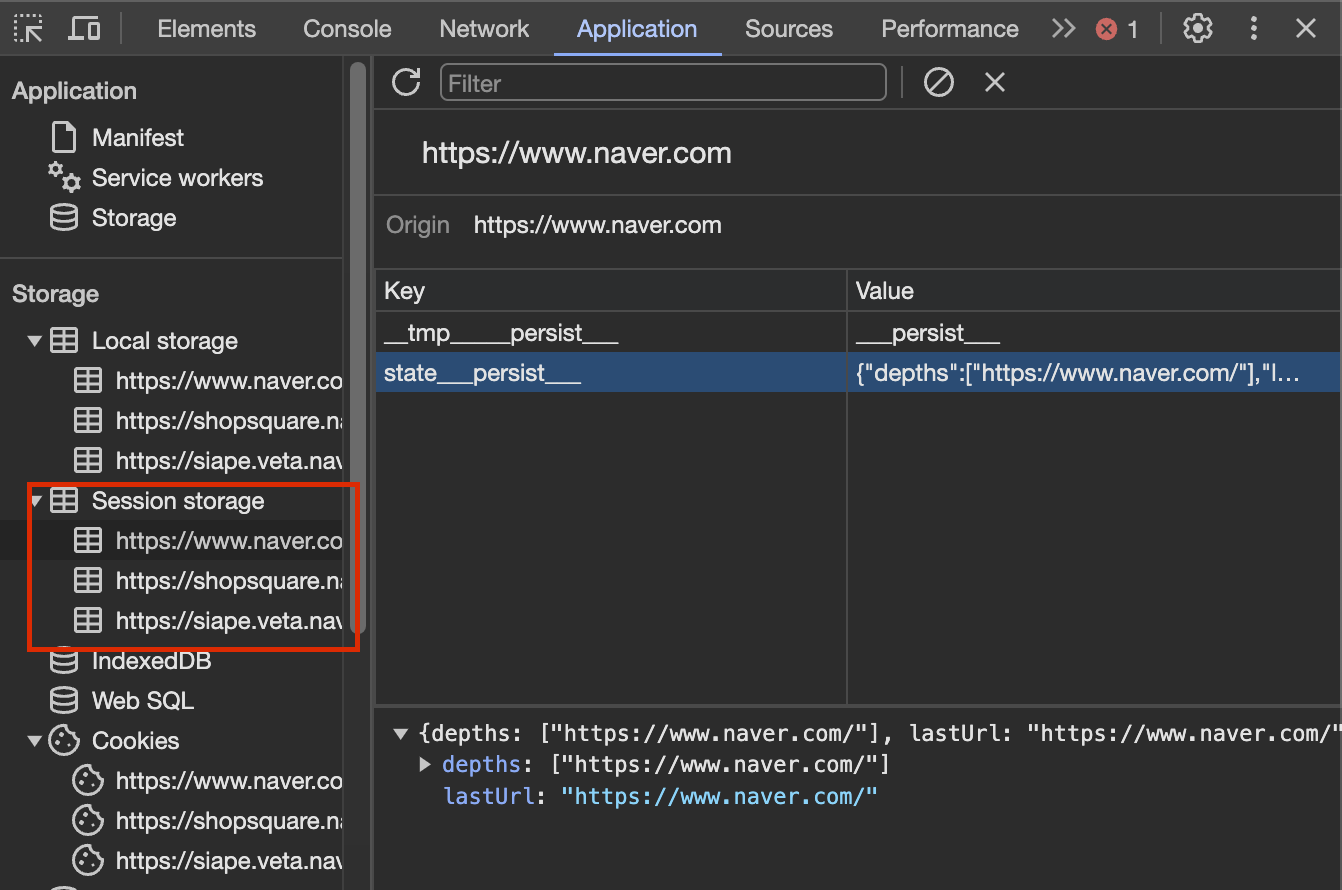Select the Local storage heading
This screenshot has height=890, width=1342.
[165, 341]
